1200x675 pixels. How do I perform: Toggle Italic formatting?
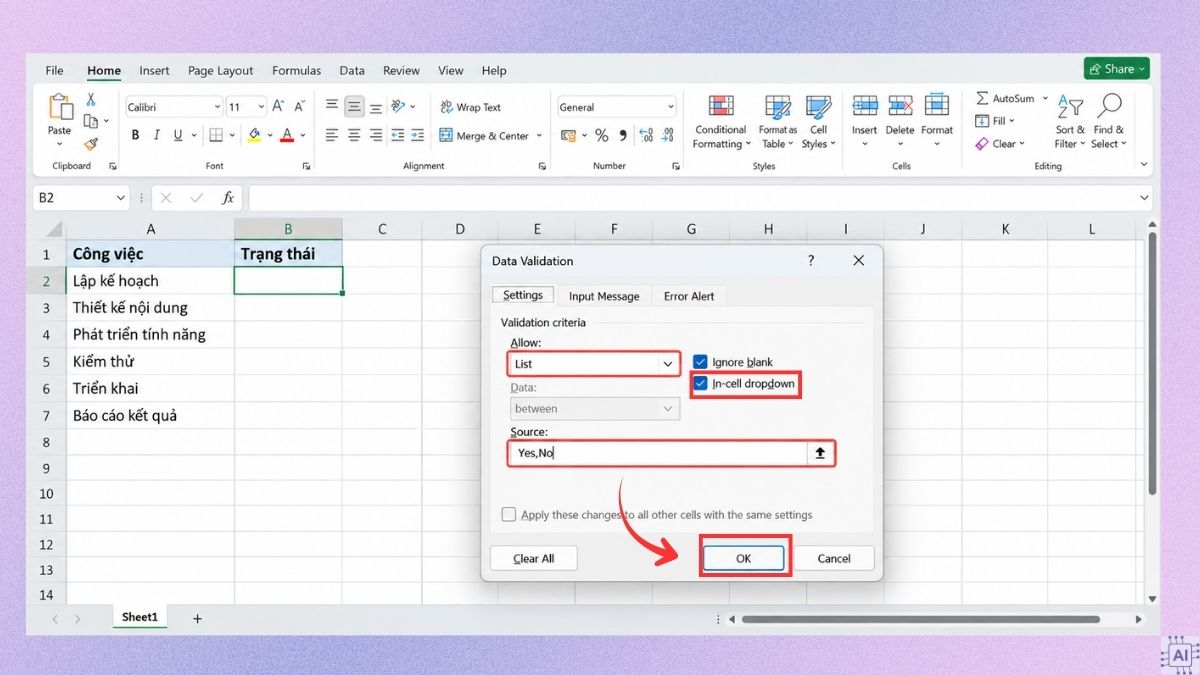158,135
